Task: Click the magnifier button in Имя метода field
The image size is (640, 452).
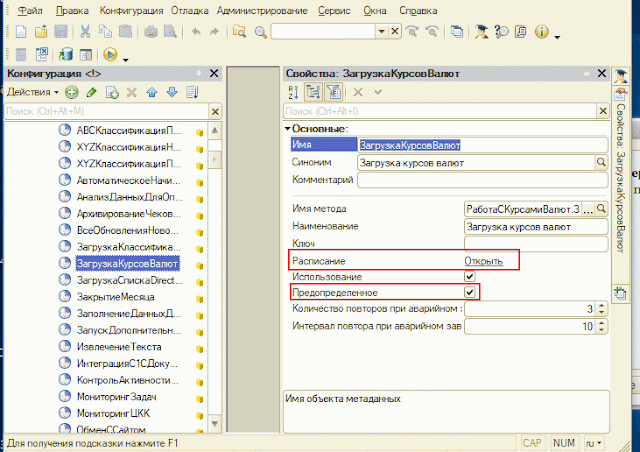Action: click(601, 209)
